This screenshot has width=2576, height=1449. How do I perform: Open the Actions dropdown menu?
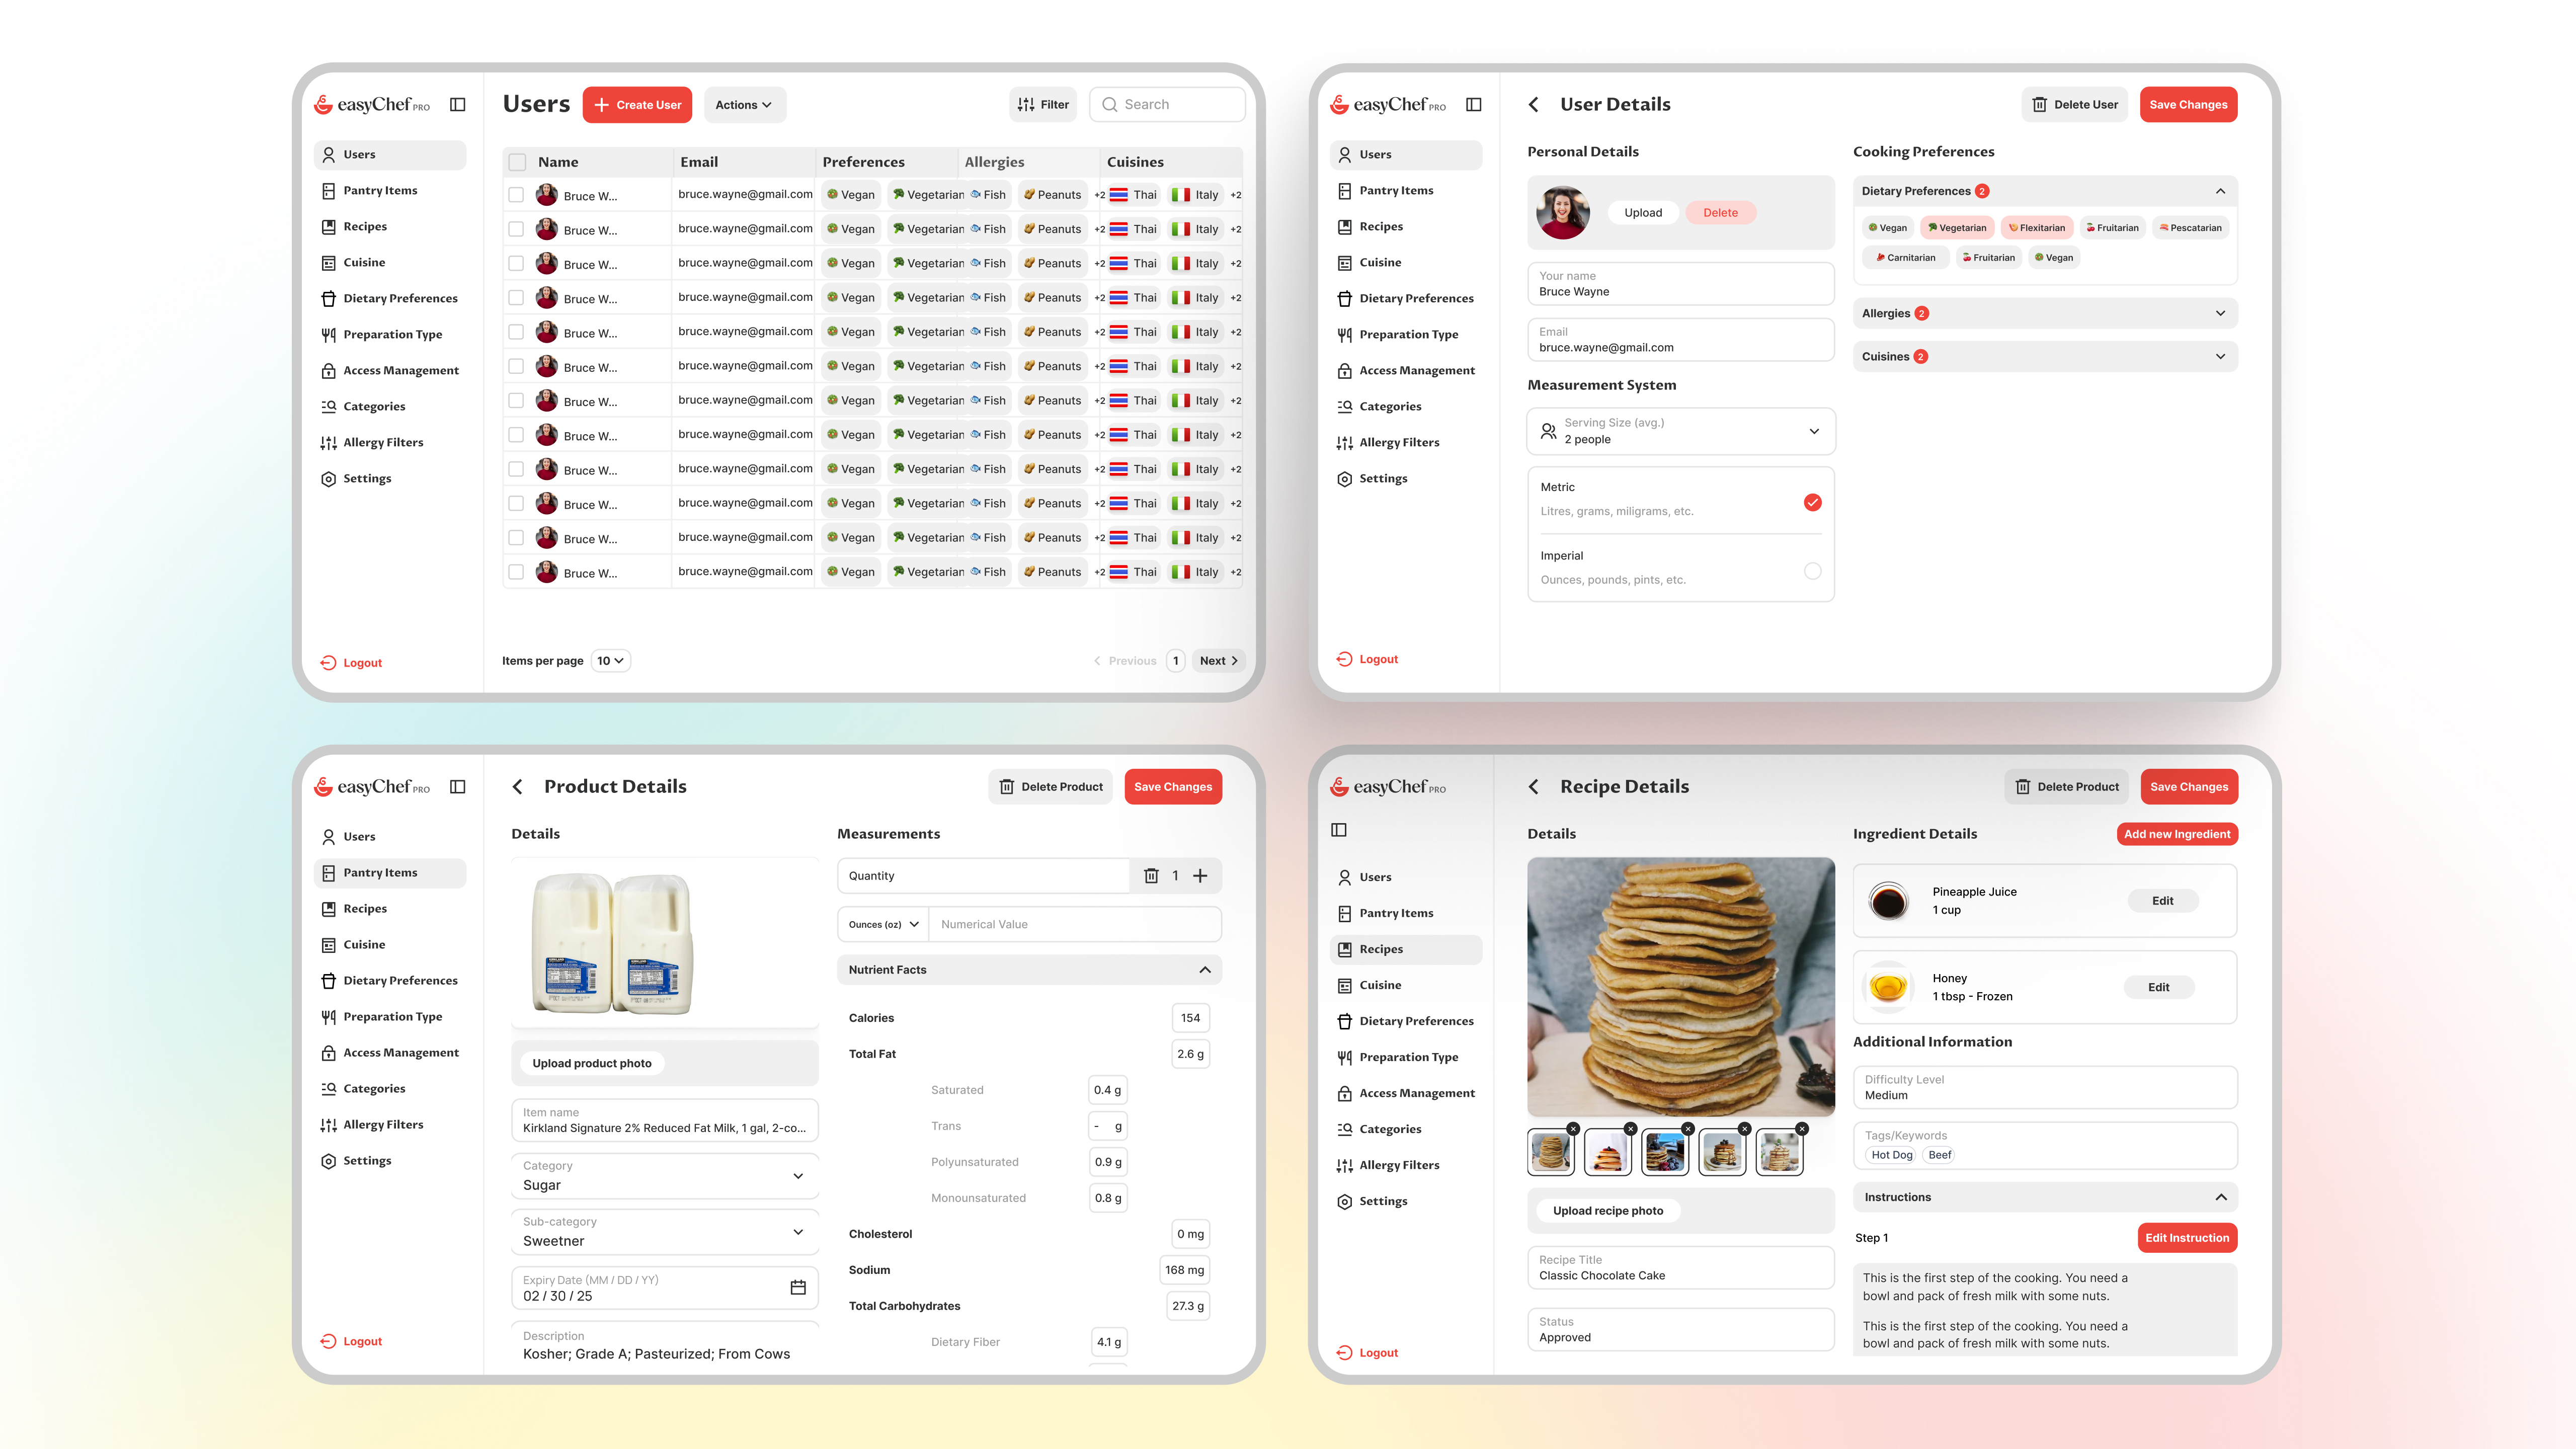744,104
